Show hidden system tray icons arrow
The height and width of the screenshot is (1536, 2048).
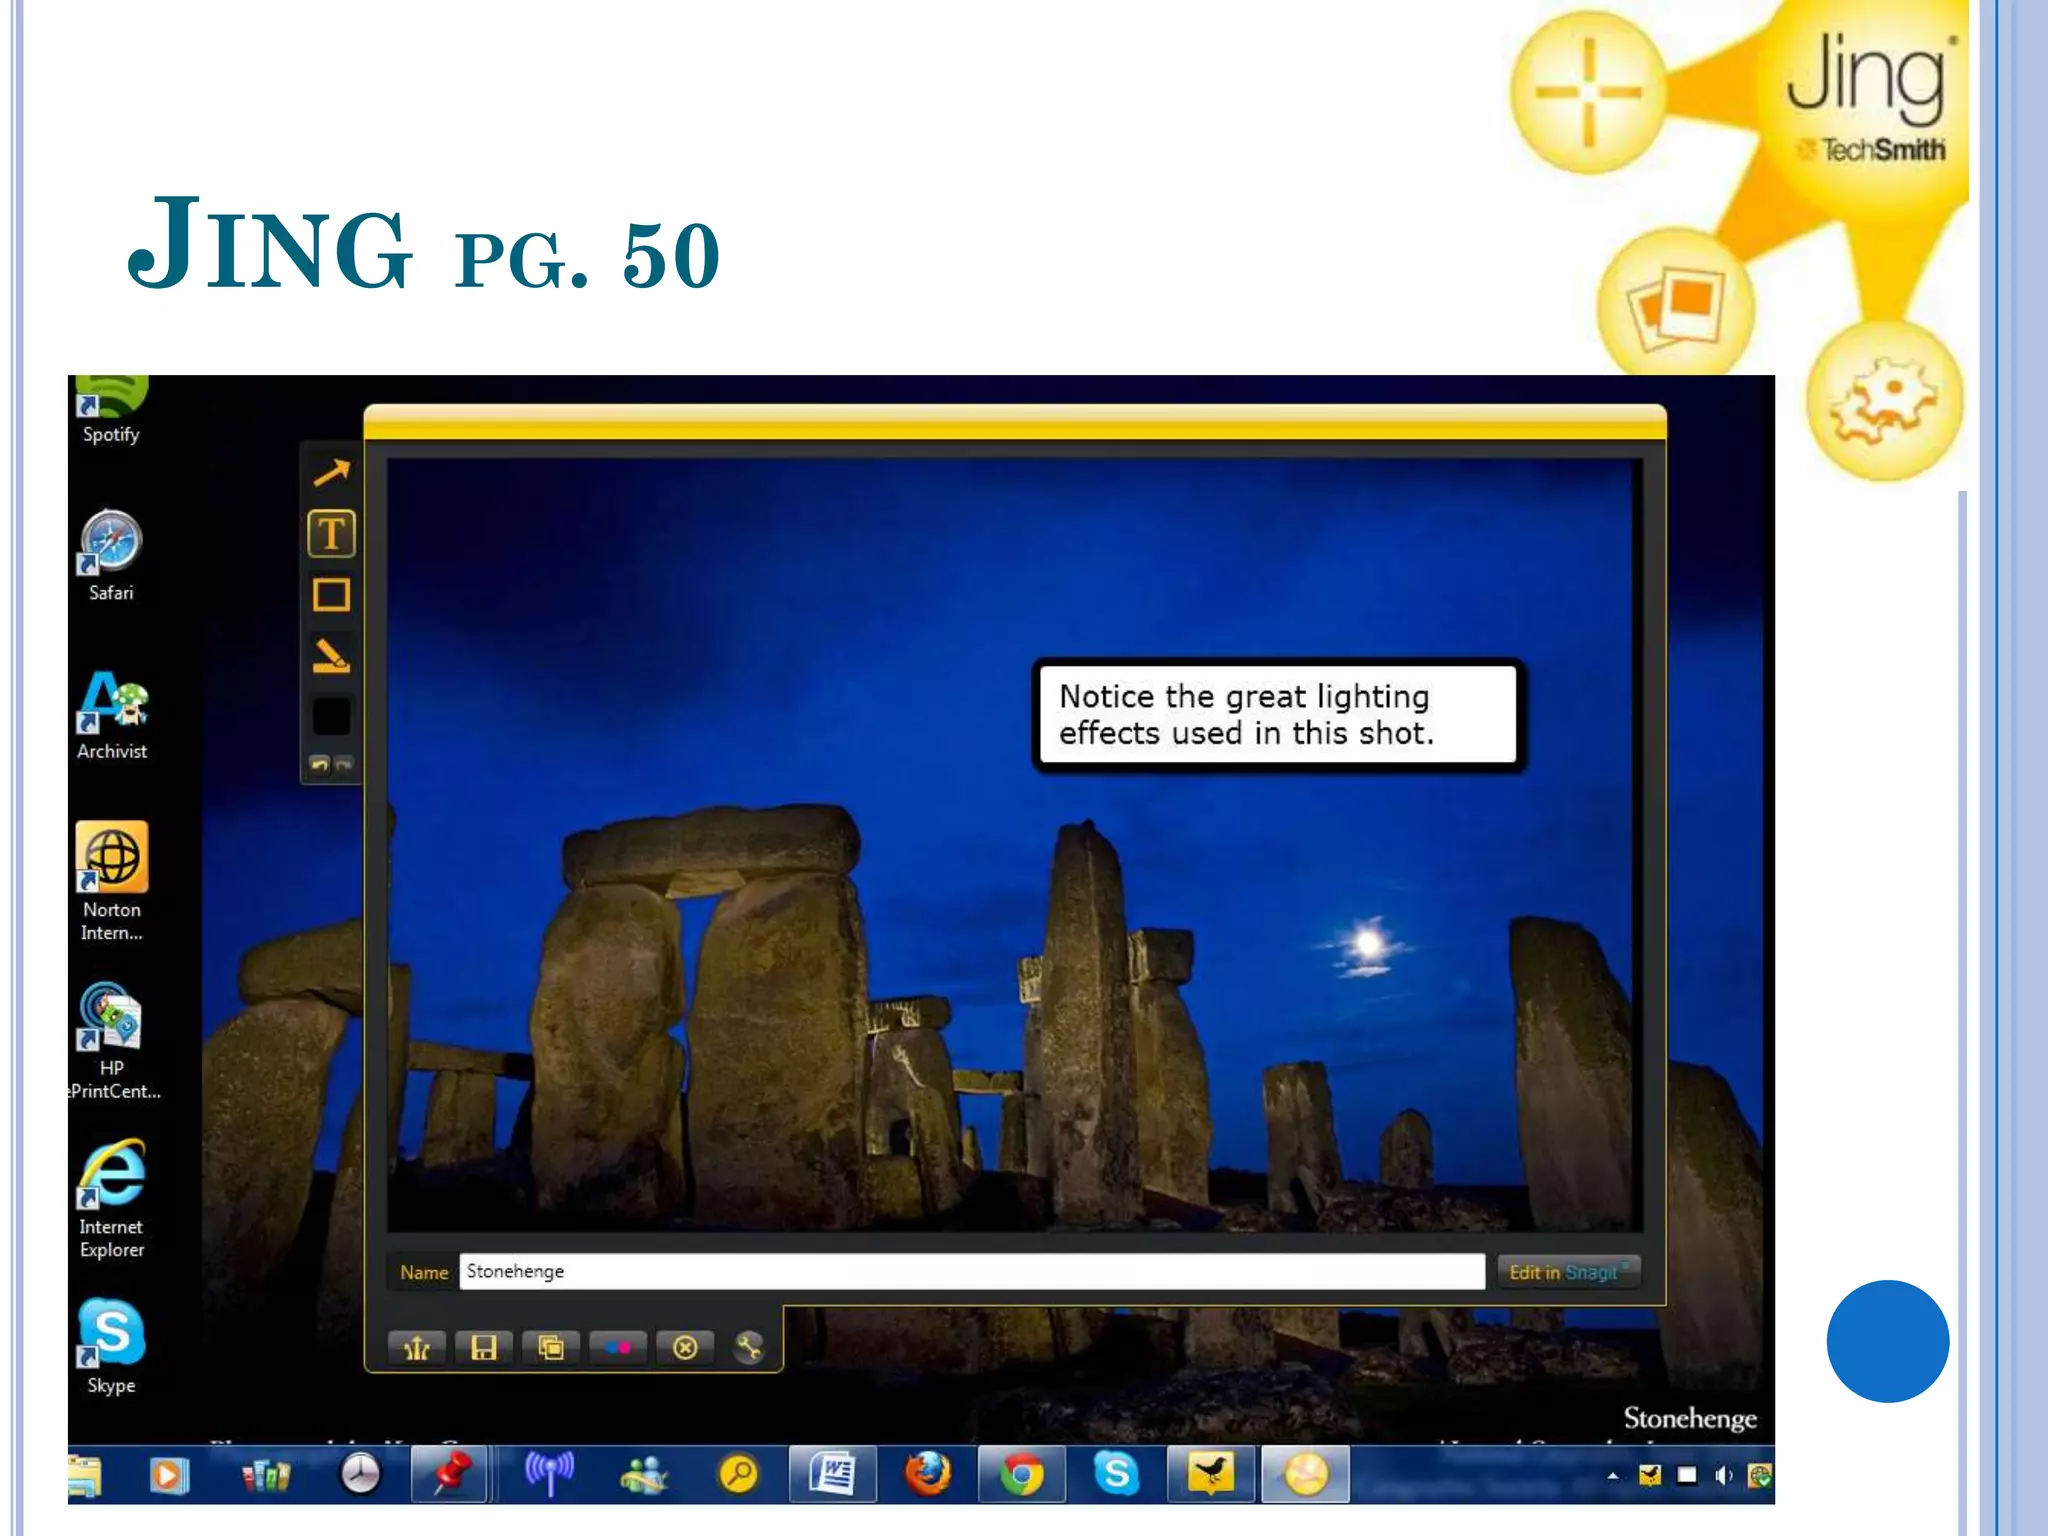pos(1612,1475)
